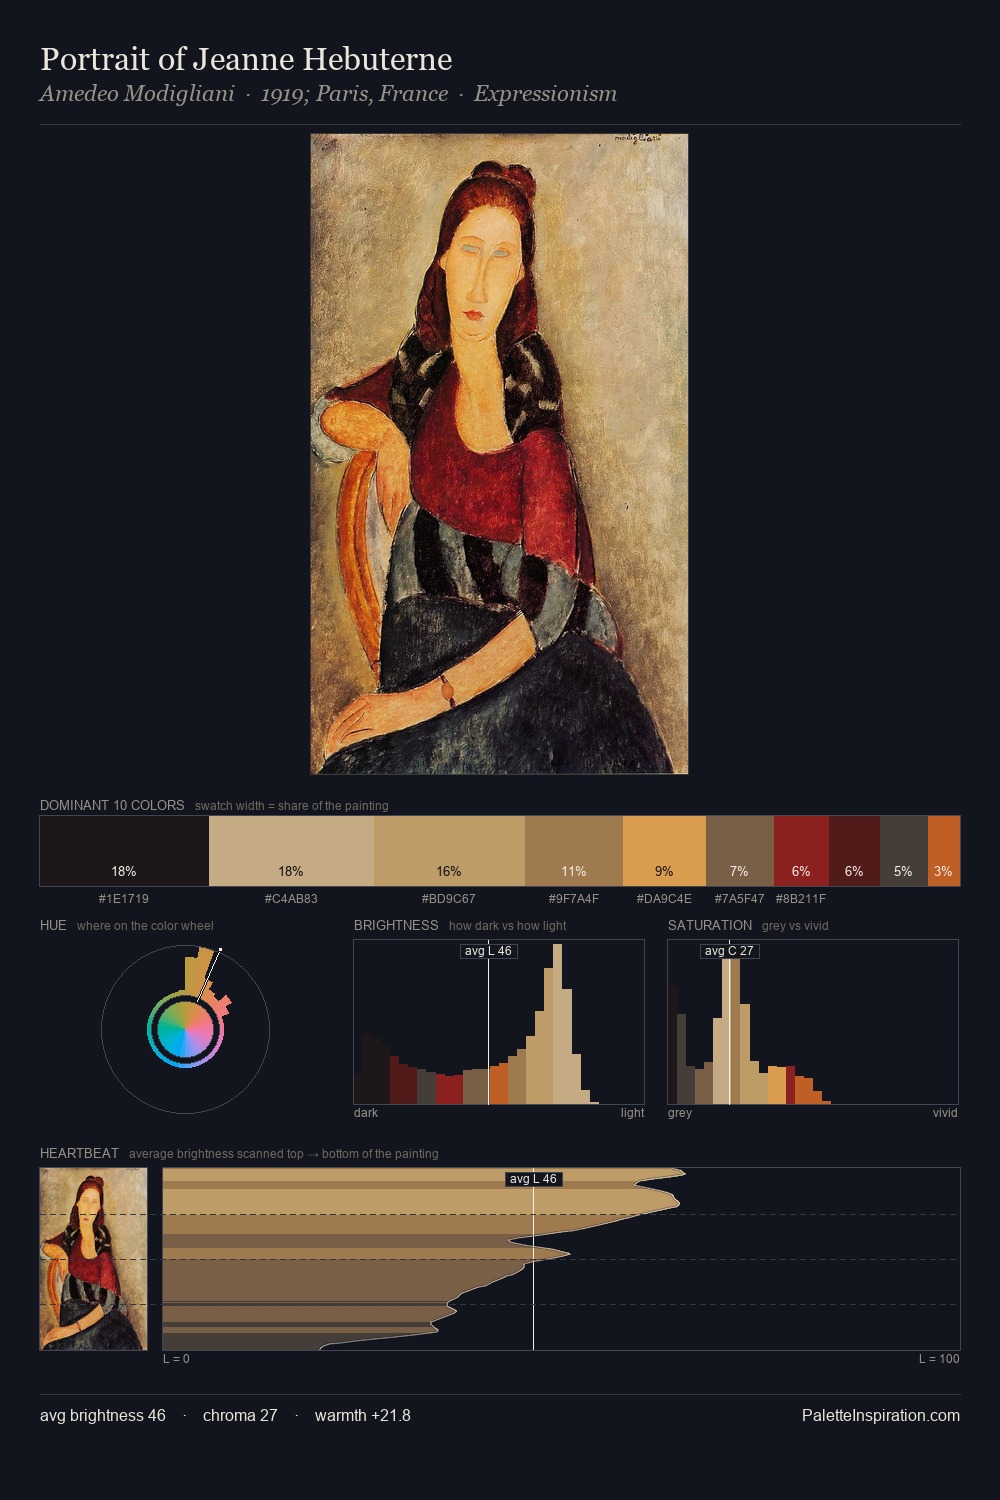Choose the bright red 6% swatch
This screenshot has width=1000, height=1500.
801,851
